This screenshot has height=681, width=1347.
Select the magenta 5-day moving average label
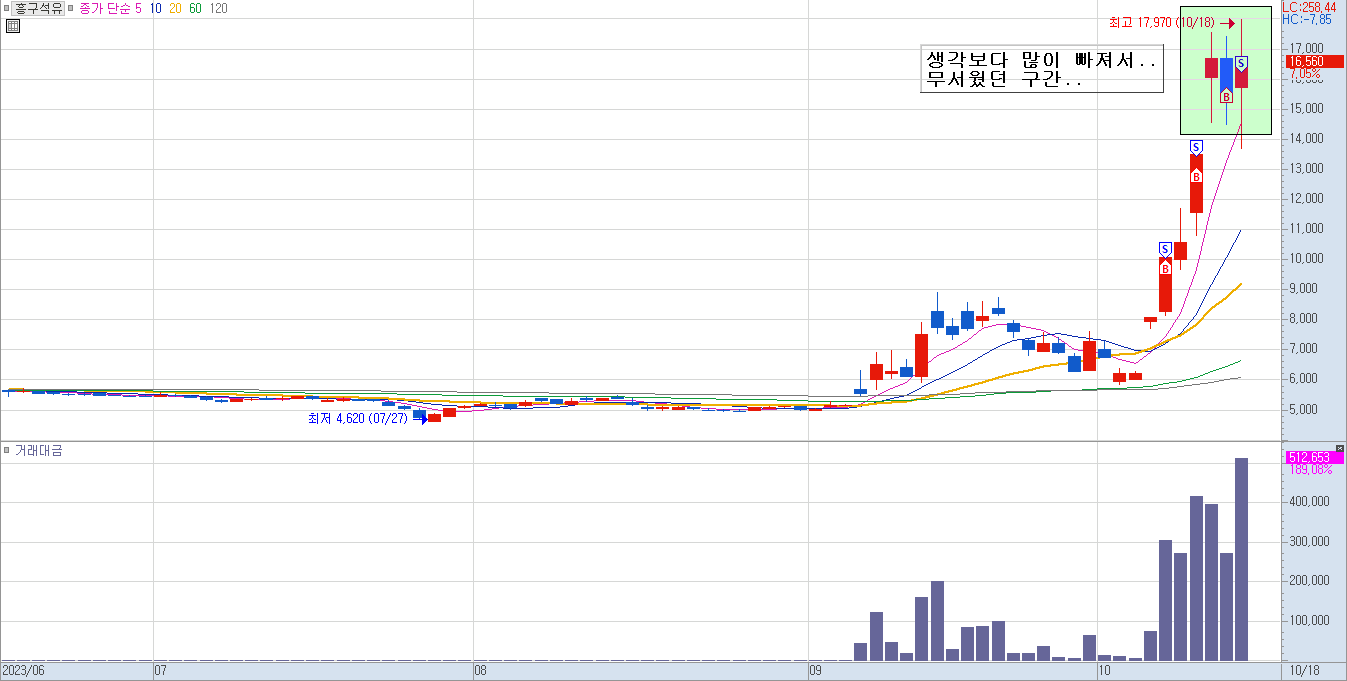[x=138, y=8]
